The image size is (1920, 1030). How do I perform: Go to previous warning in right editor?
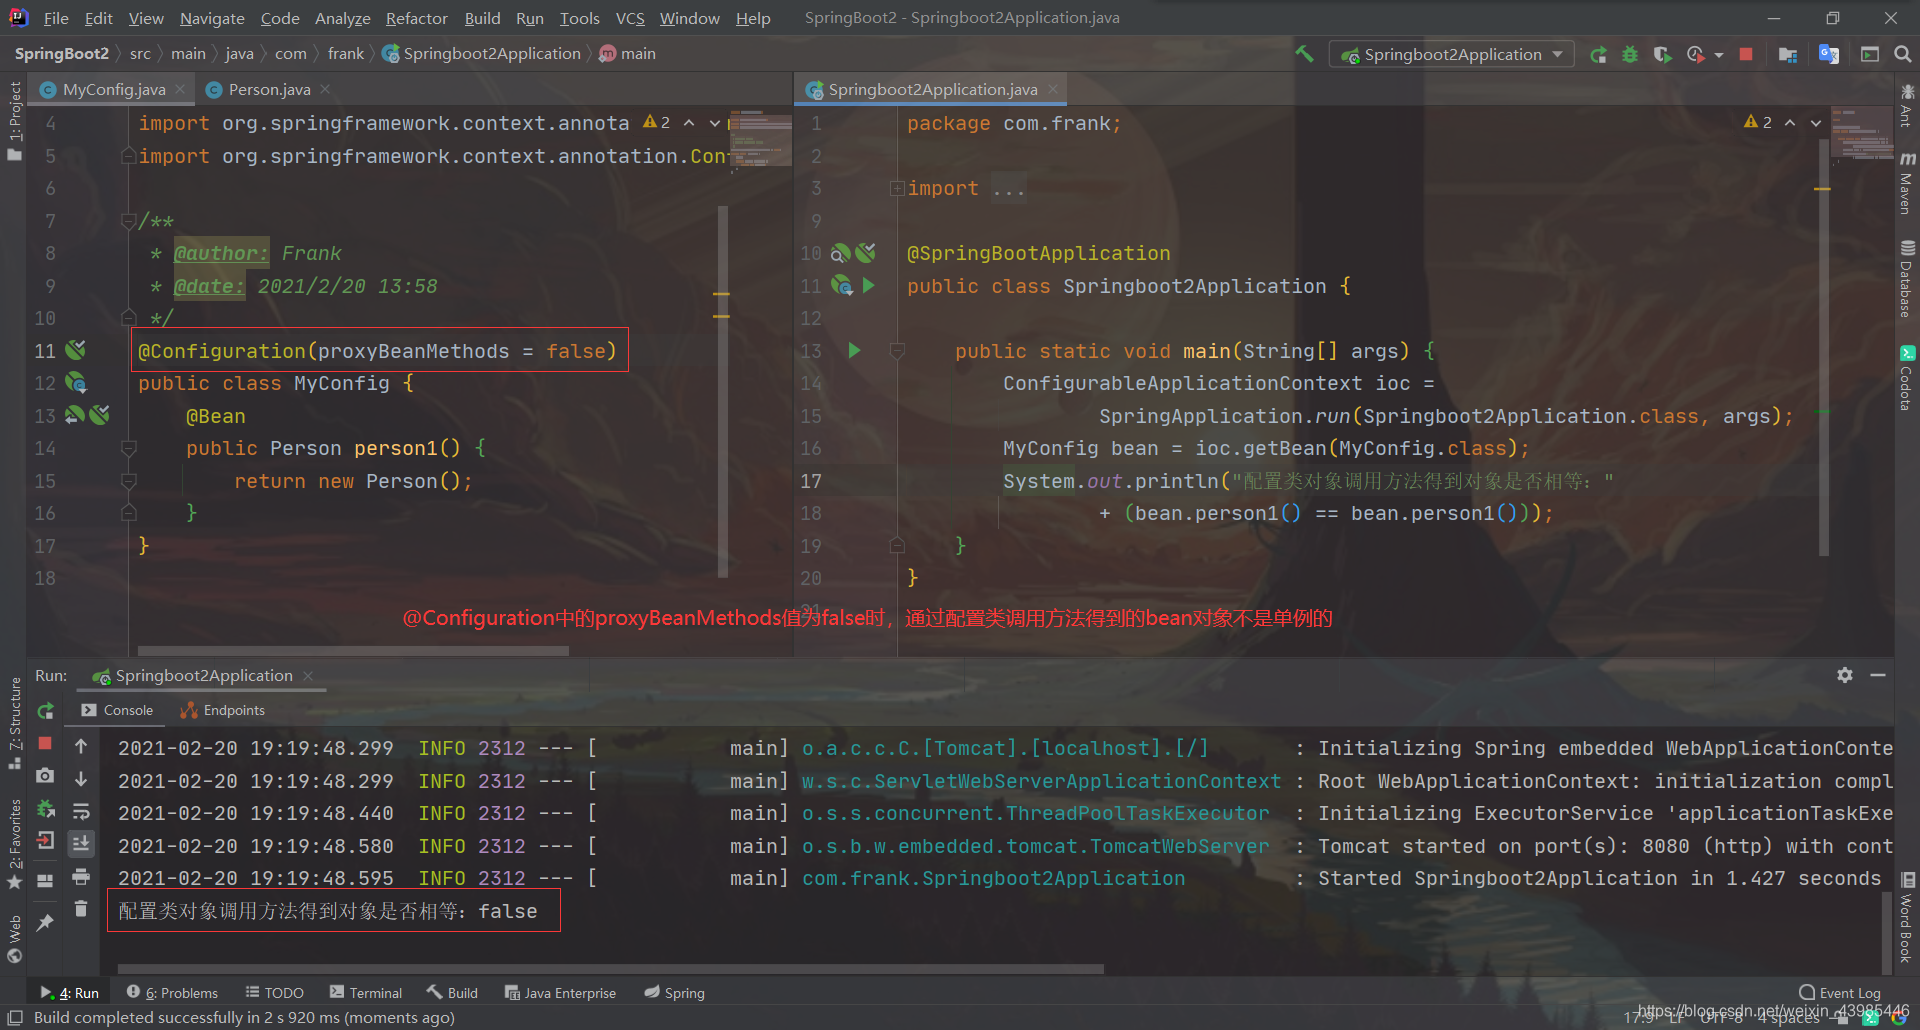tap(1790, 122)
